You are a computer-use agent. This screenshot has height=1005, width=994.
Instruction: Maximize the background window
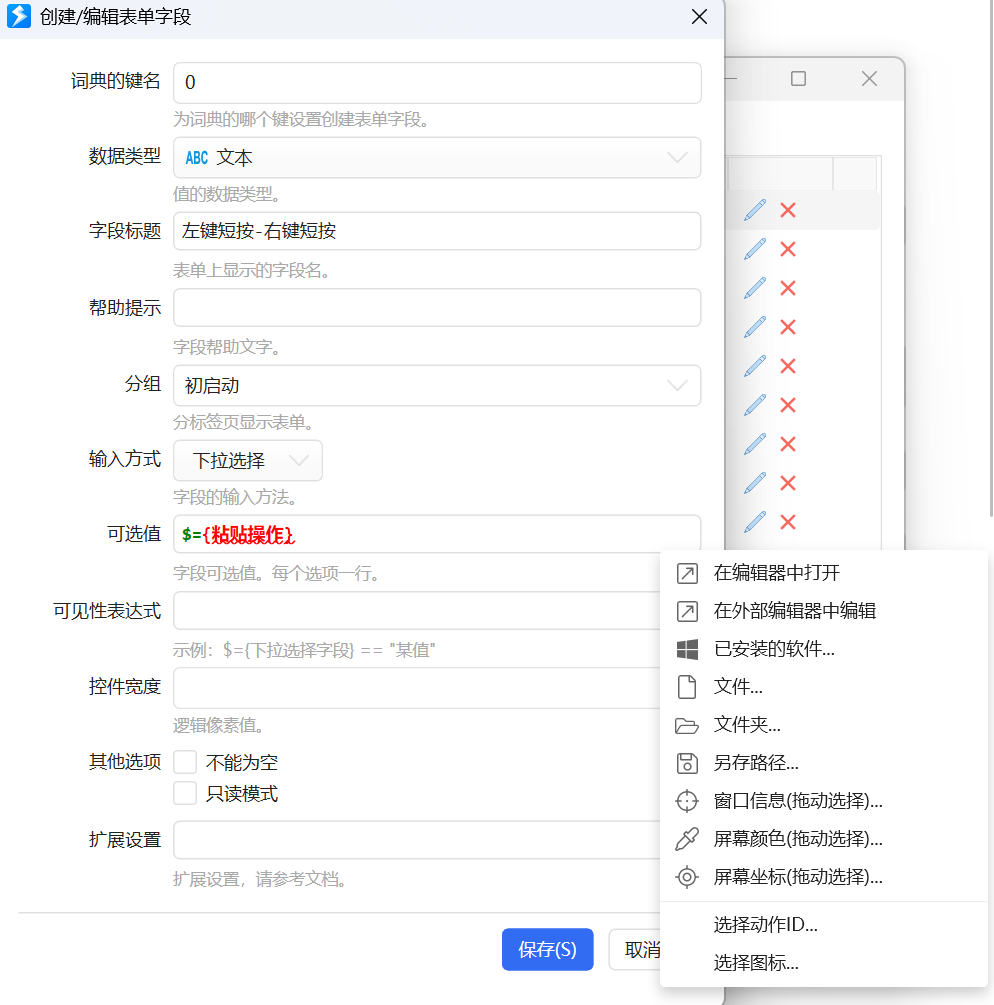coord(799,79)
